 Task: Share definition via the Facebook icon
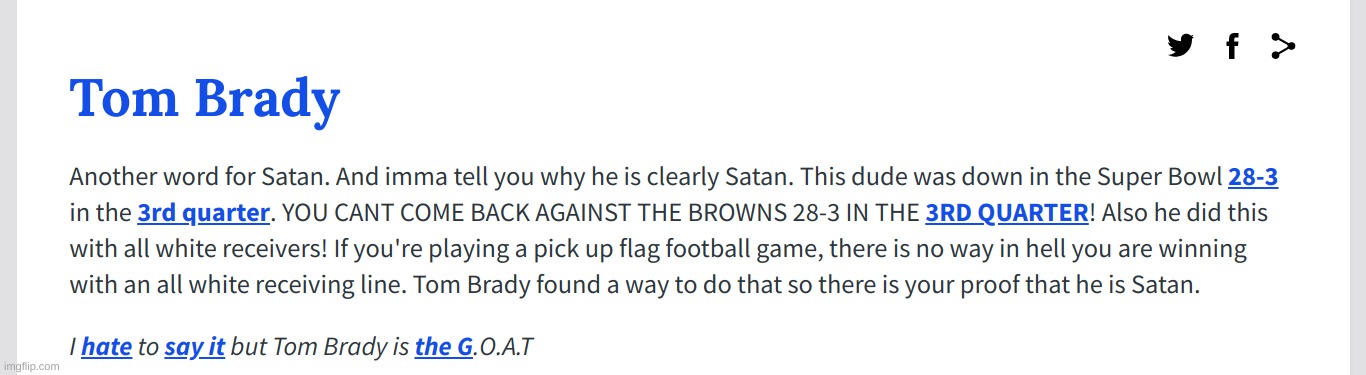pyautogui.click(x=1232, y=45)
